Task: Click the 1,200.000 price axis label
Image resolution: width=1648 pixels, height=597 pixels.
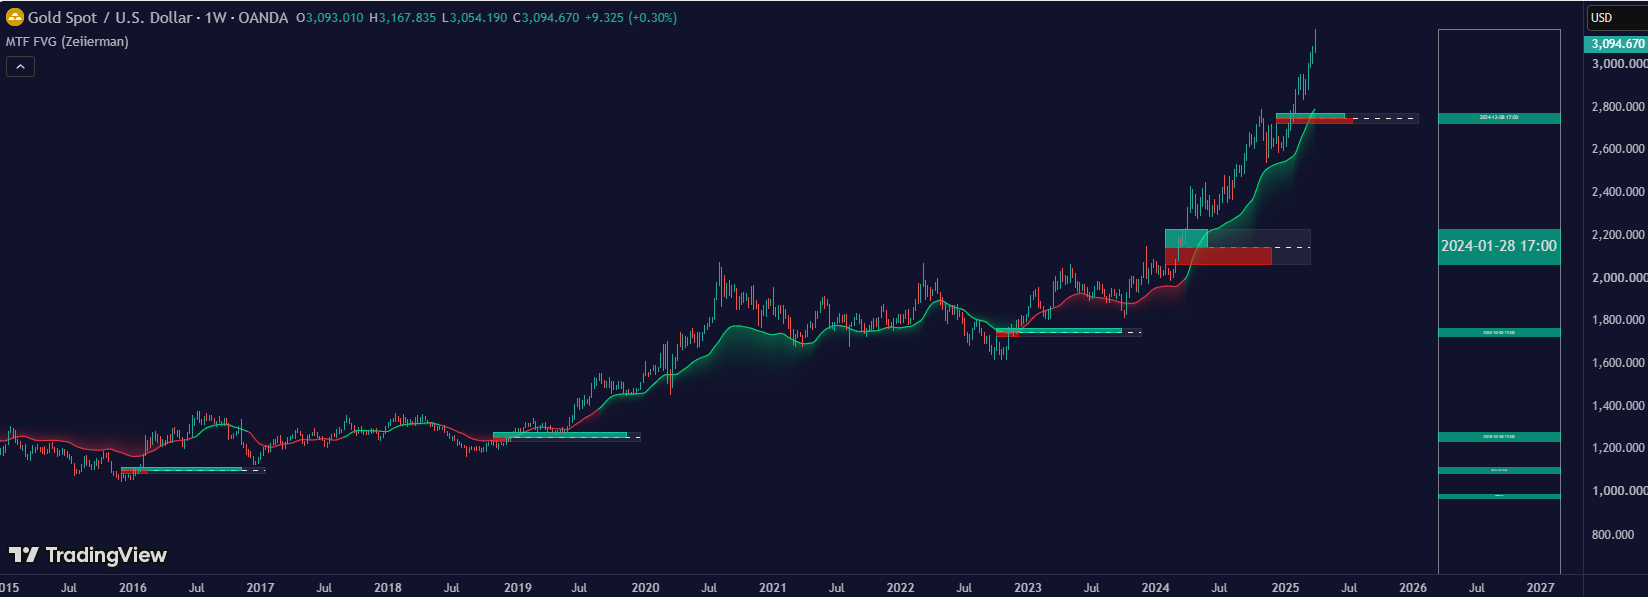Action: click(x=1618, y=448)
